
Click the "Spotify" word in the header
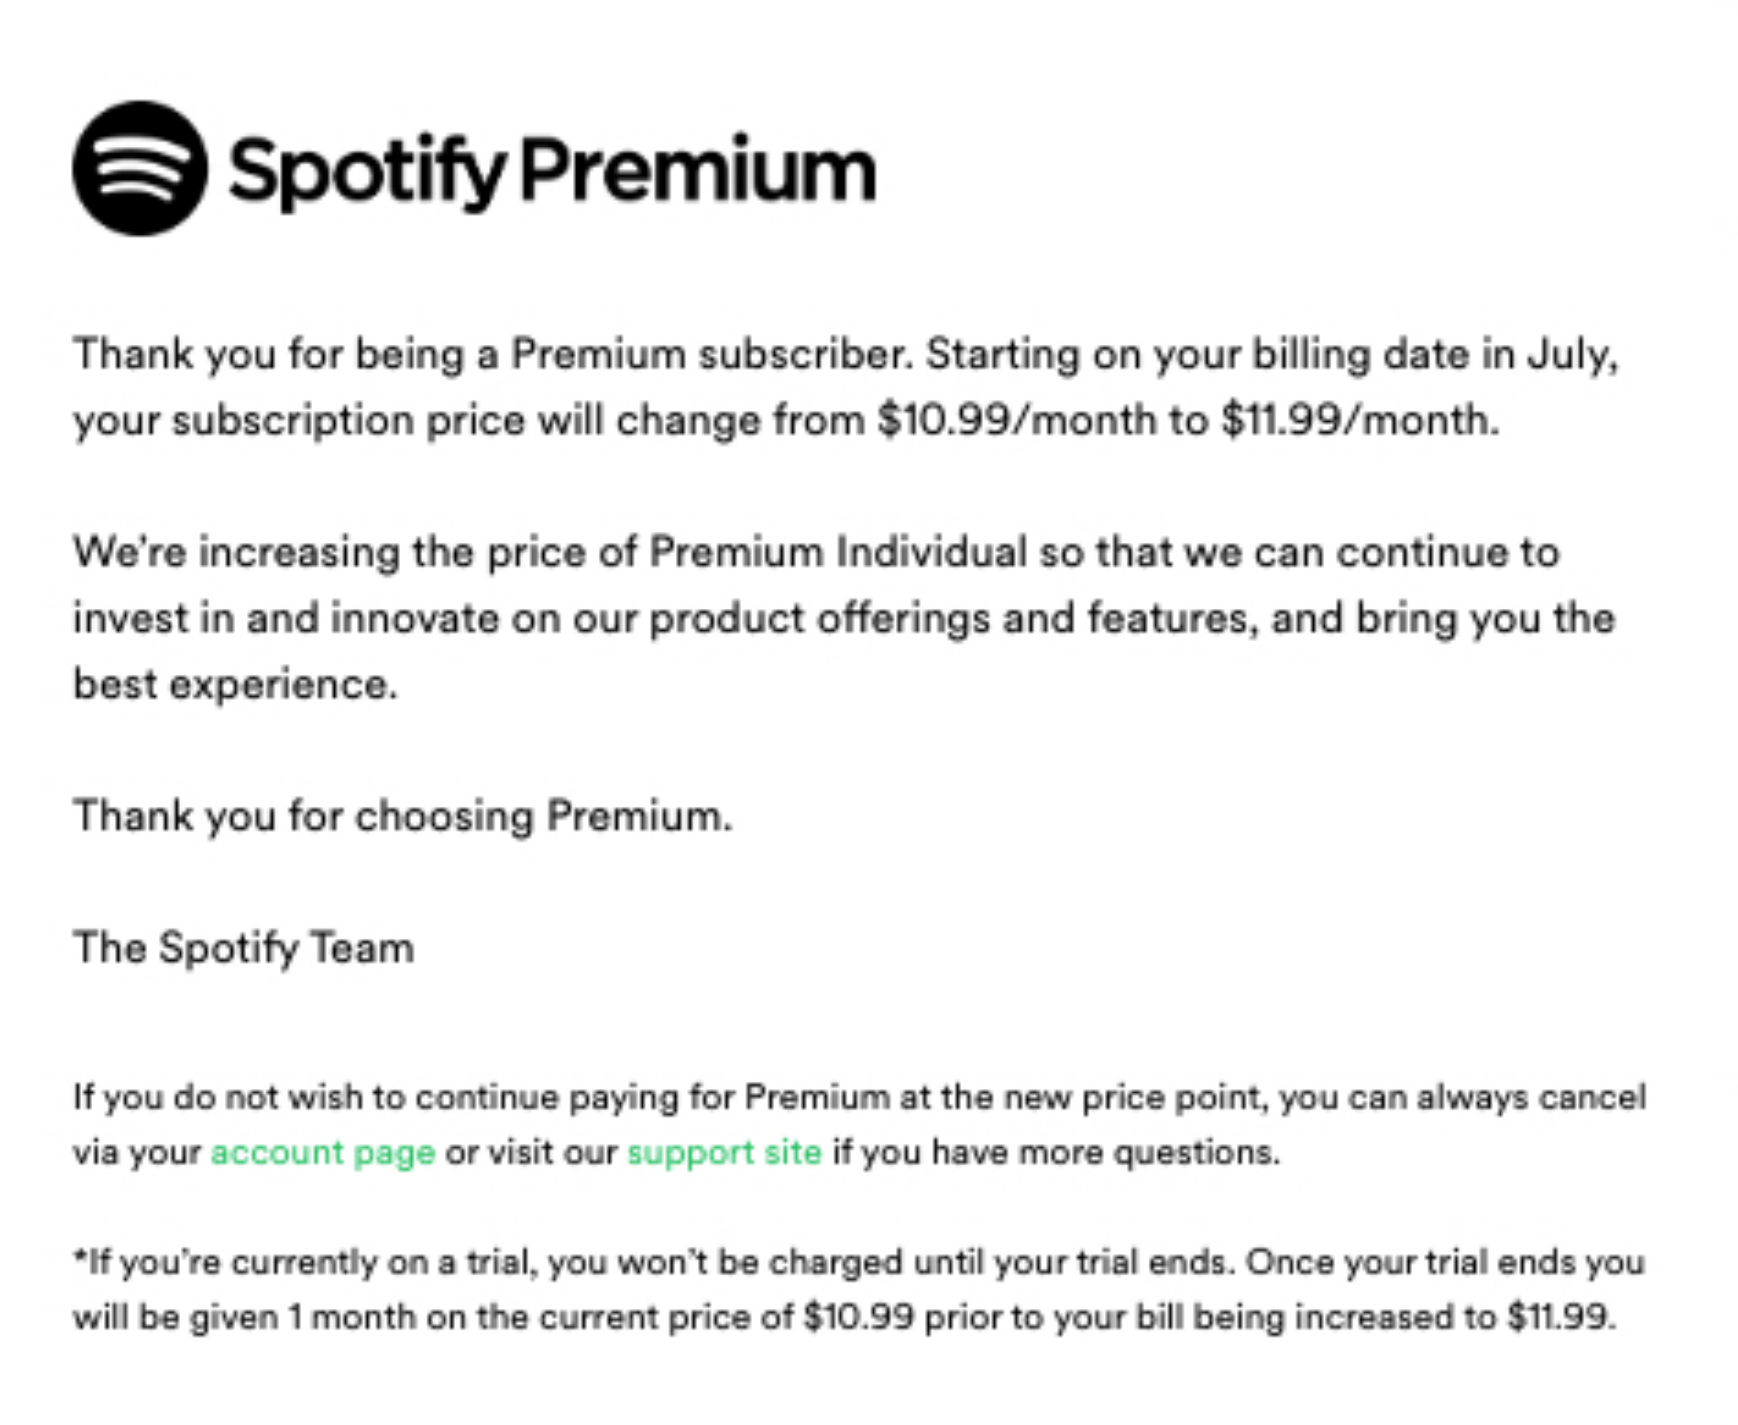pos(366,171)
